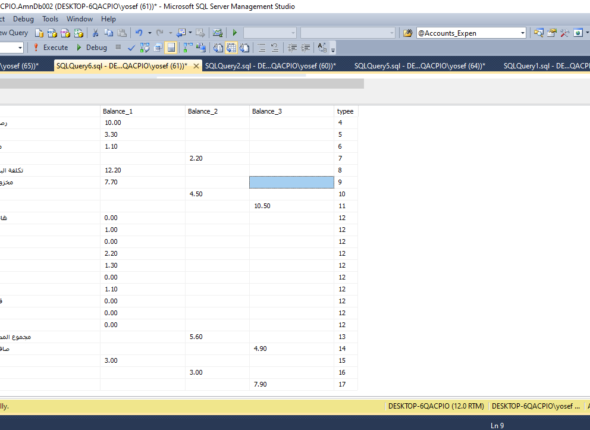Uncomment the selected lines
Viewport: 590px width, 430px height.
click(x=275, y=48)
